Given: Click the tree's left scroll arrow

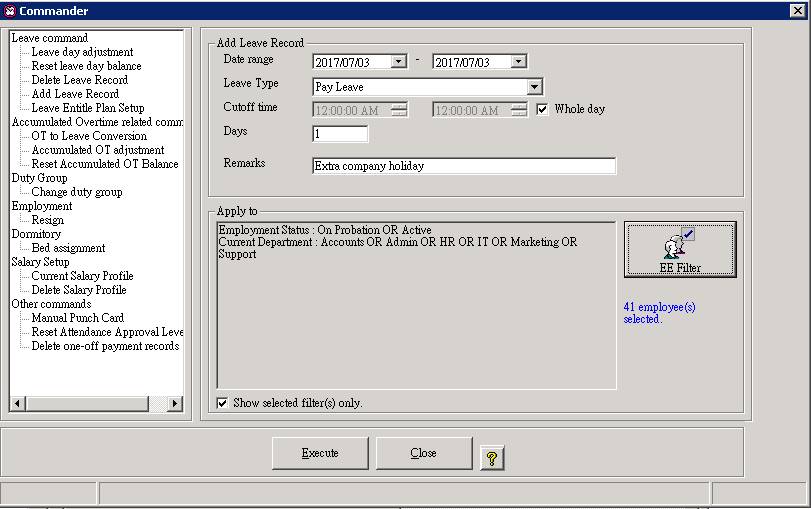Looking at the screenshot, I should [17, 403].
